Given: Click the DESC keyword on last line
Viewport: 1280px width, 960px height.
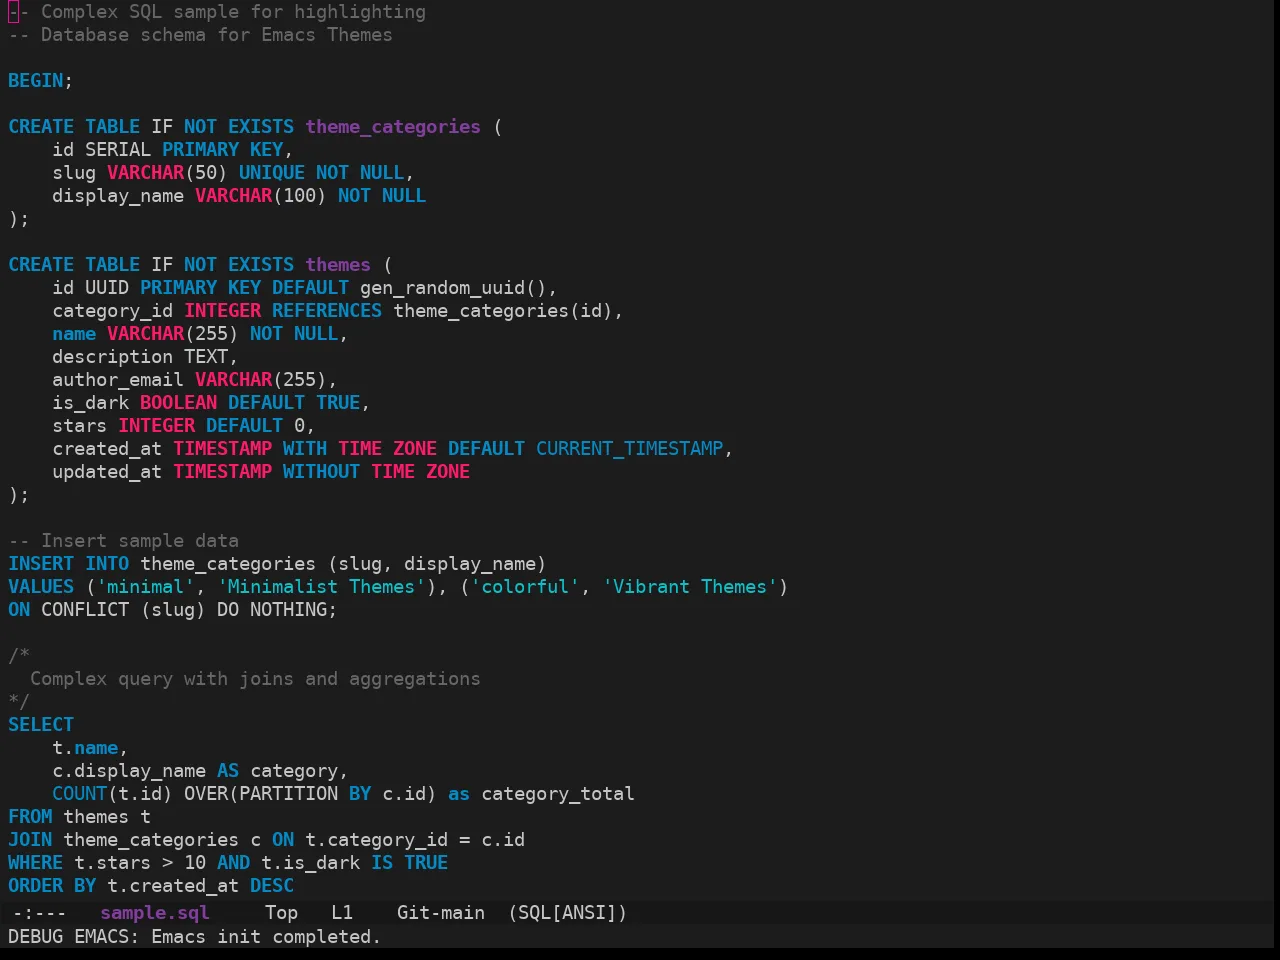Looking at the screenshot, I should pyautogui.click(x=272, y=886).
